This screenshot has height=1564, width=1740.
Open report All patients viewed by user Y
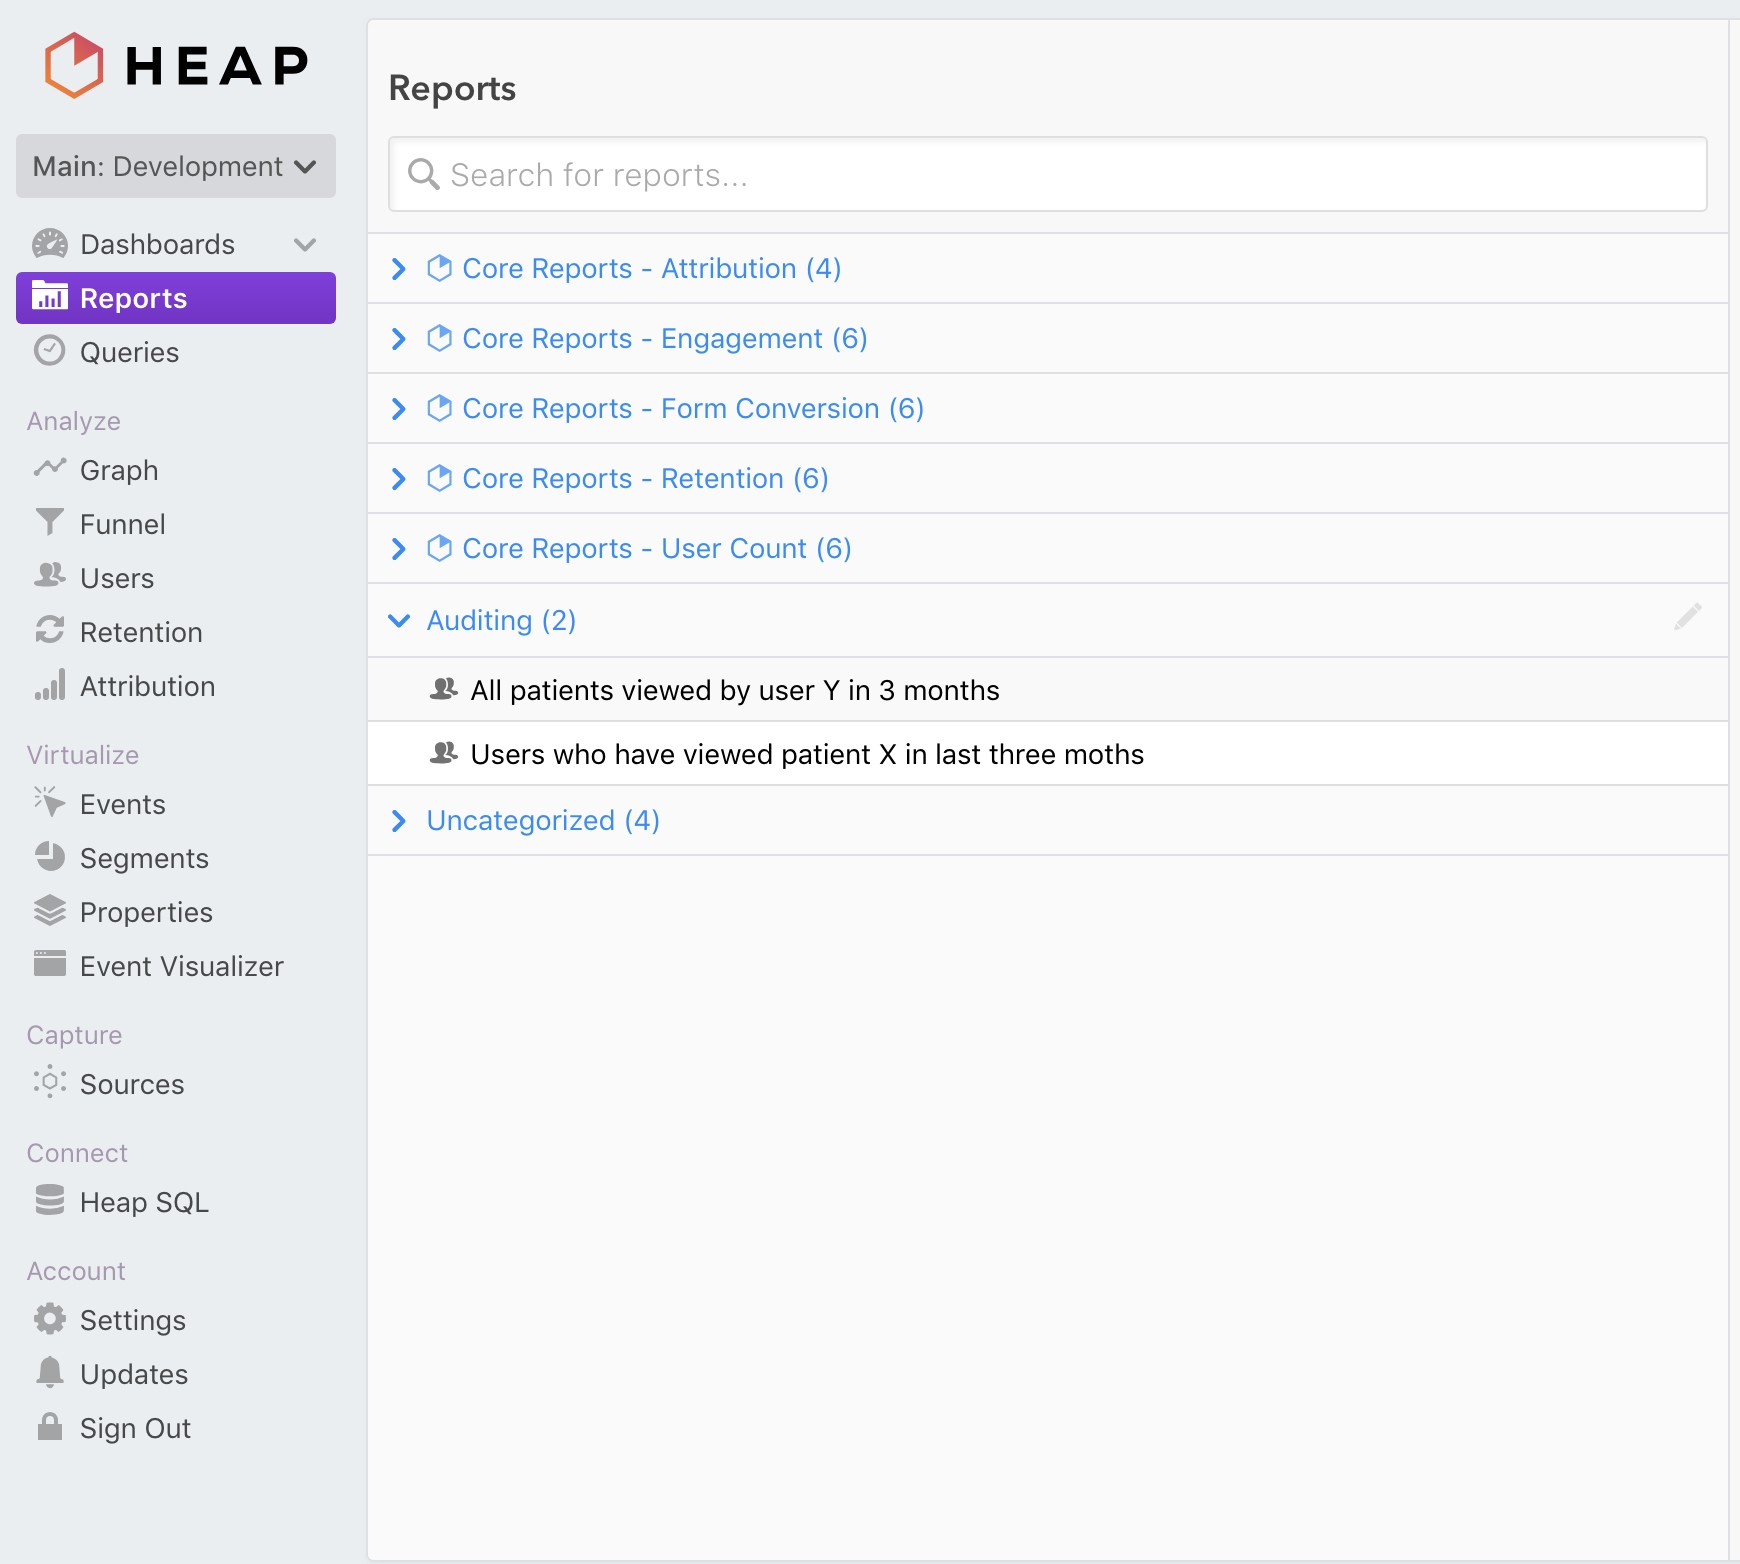click(x=734, y=690)
